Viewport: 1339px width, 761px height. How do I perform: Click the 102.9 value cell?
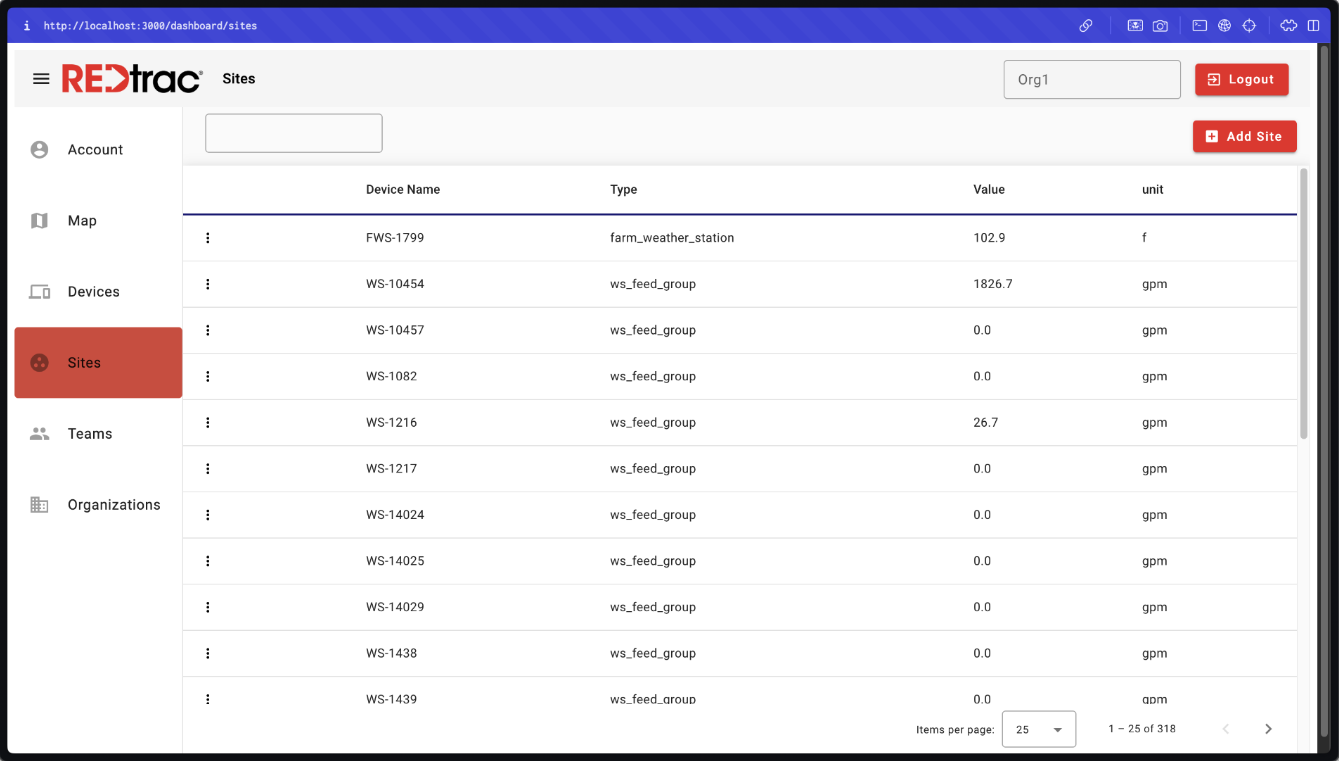point(989,238)
